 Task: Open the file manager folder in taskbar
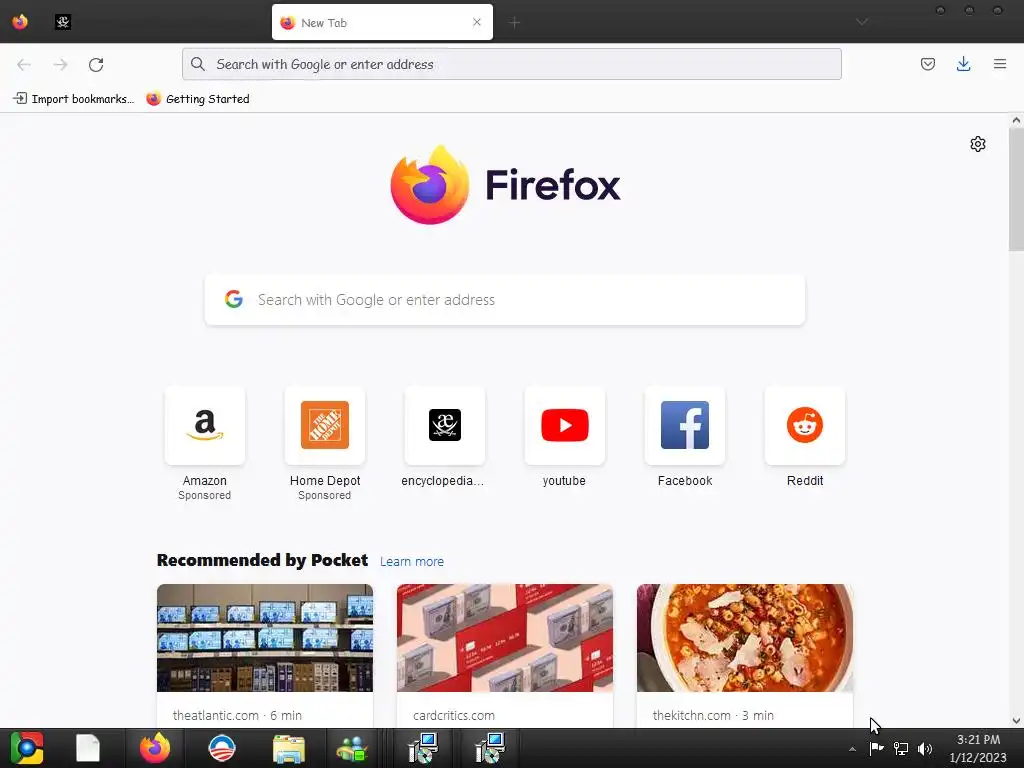pyautogui.click(x=288, y=749)
